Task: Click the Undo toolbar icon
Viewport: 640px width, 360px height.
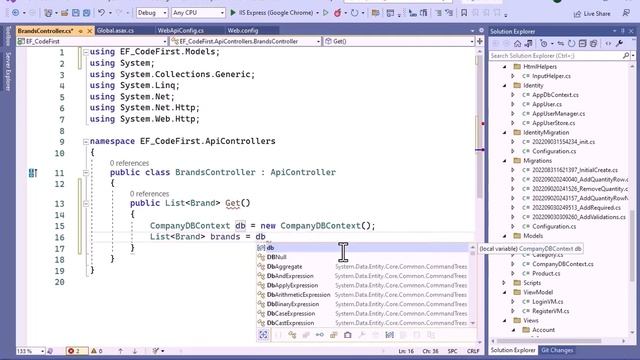Action: click(101, 13)
